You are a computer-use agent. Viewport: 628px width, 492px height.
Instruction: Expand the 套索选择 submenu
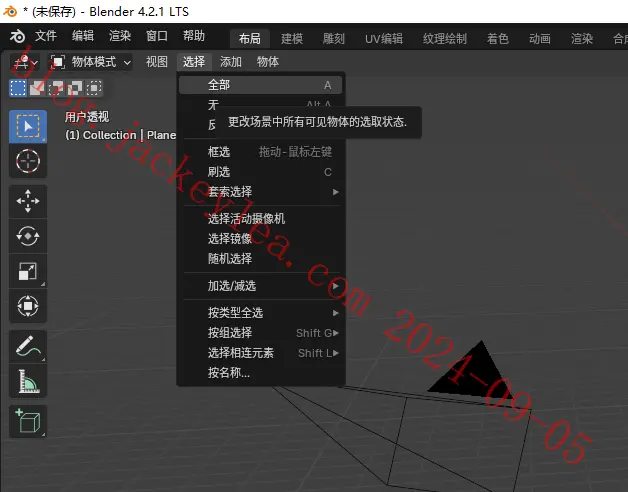coord(260,192)
